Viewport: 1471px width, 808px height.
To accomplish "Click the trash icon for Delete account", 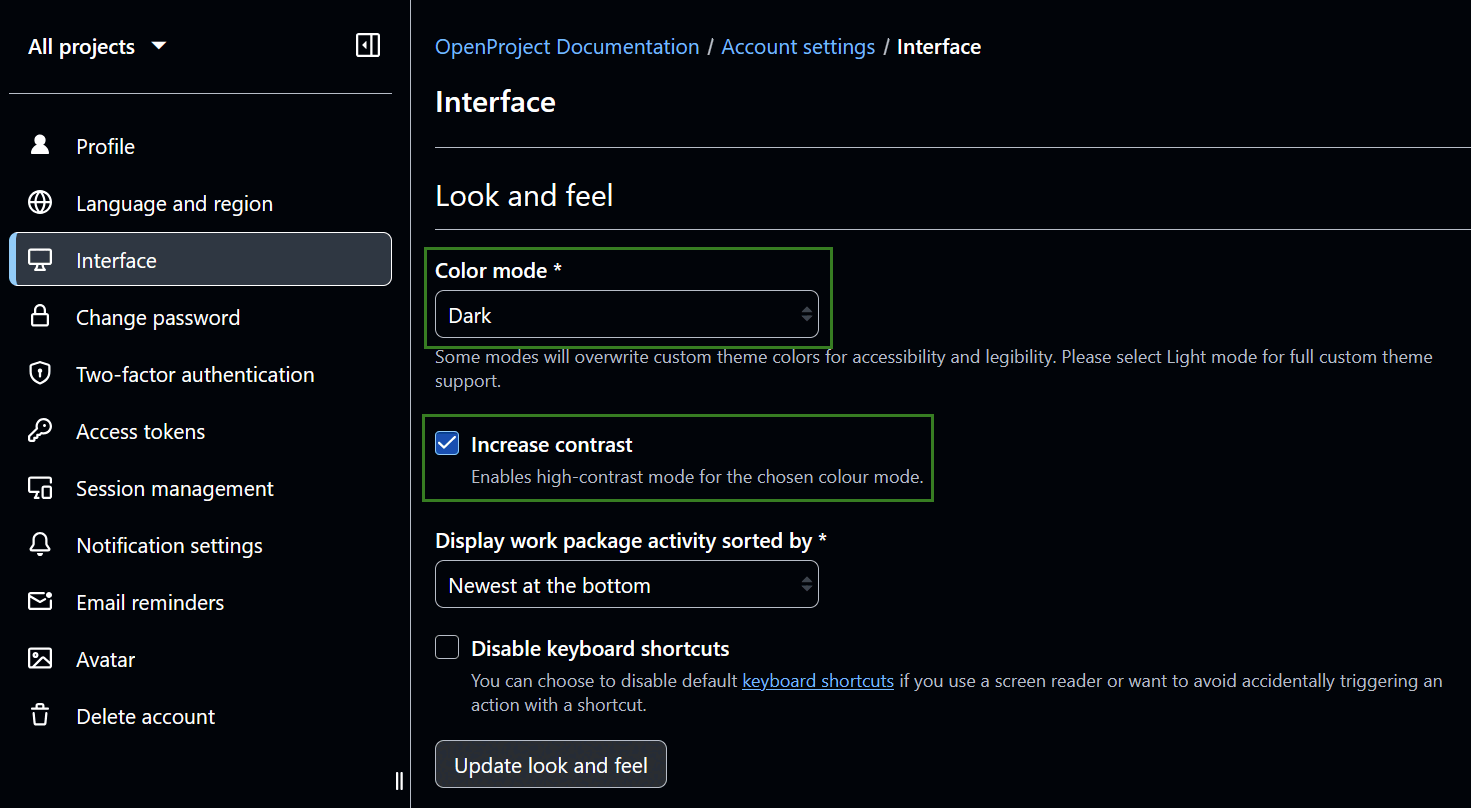I will 40,716.
